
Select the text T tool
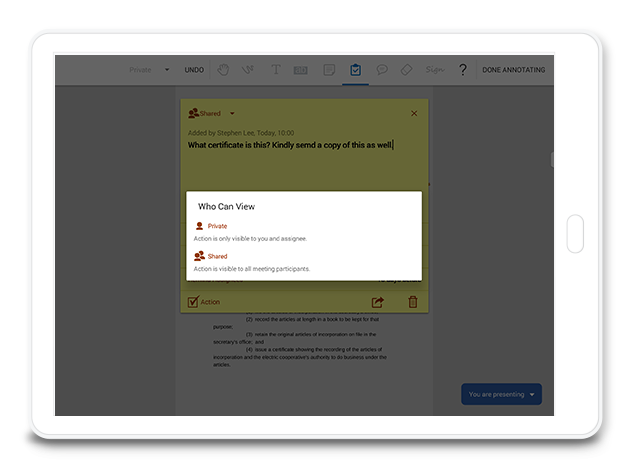click(276, 69)
